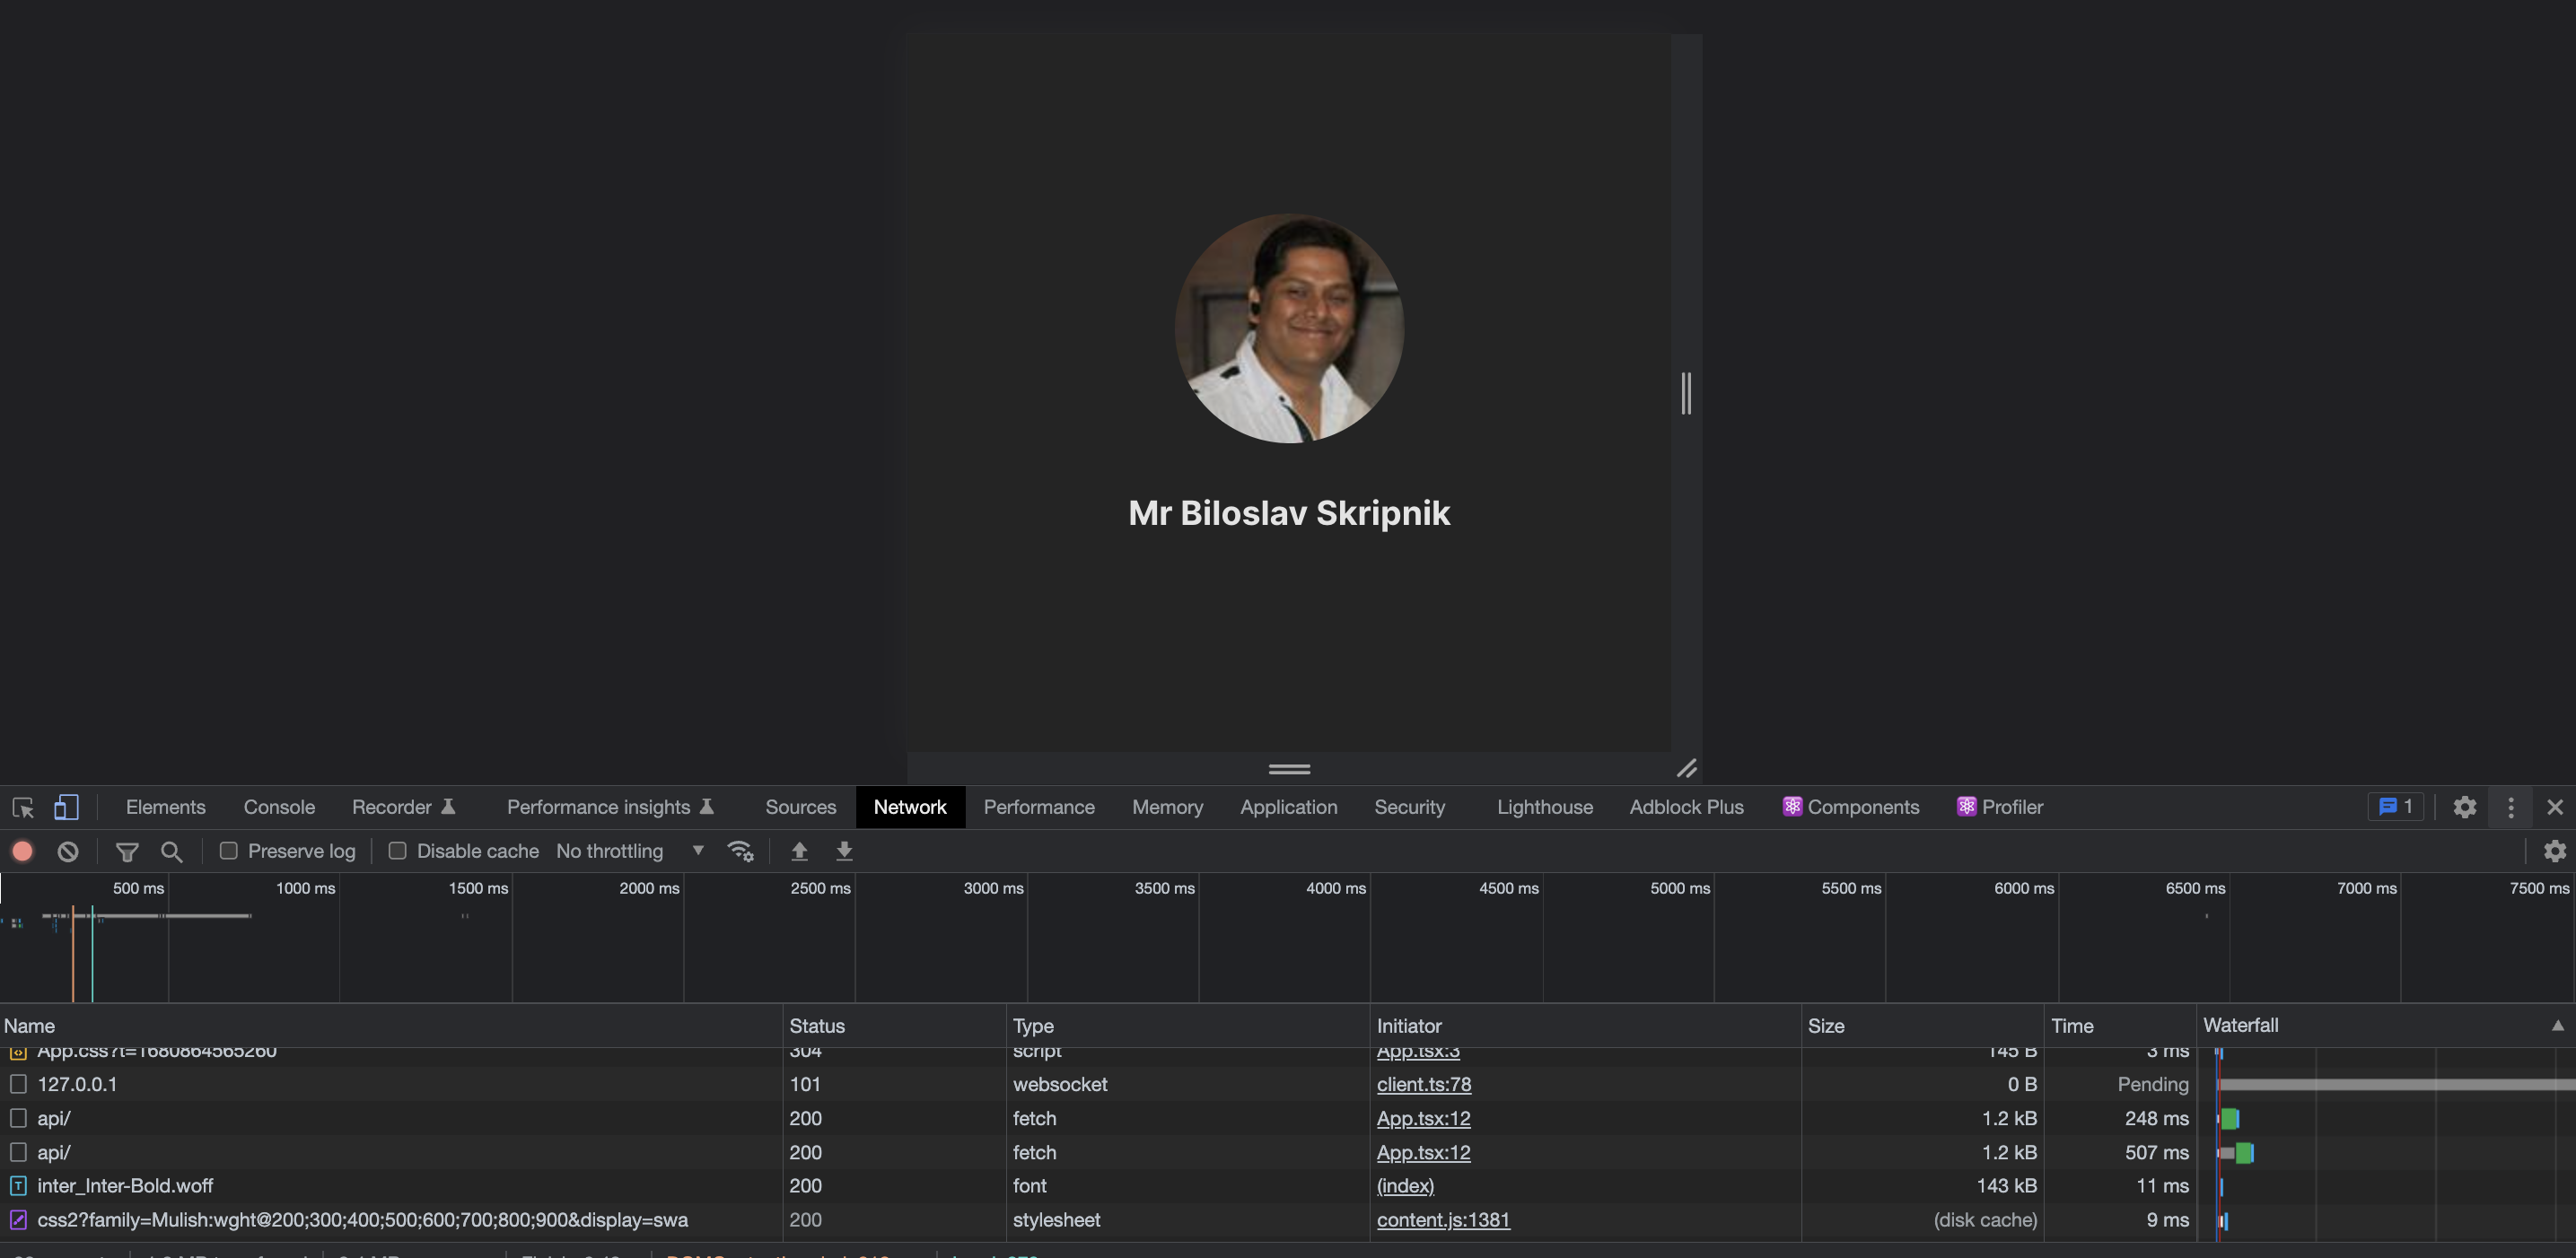Open the network filter funnel icon
The image size is (2576, 1258).
[127, 852]
